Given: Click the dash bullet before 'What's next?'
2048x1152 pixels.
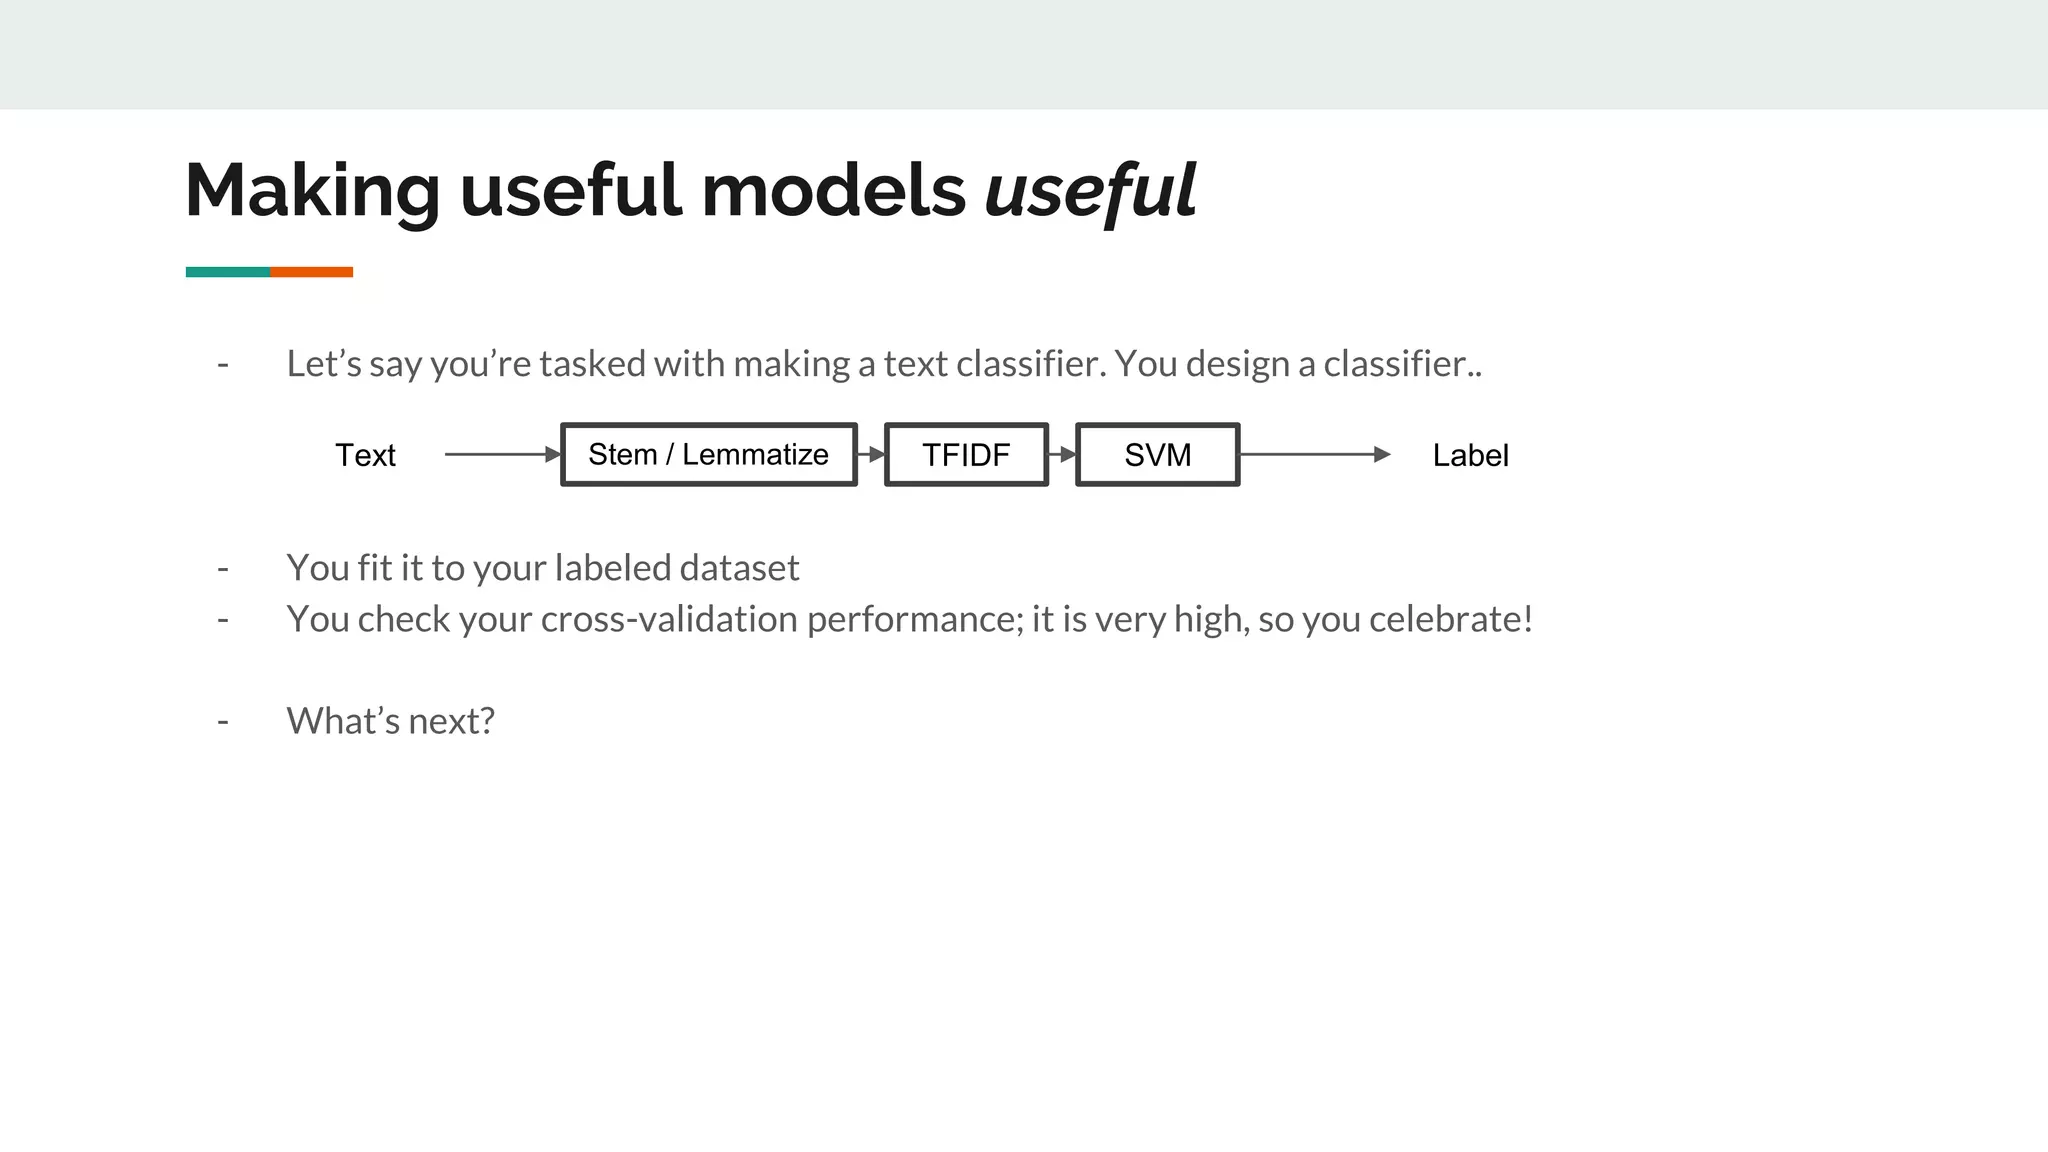Looking at the screenshot, I should [223, 721].
